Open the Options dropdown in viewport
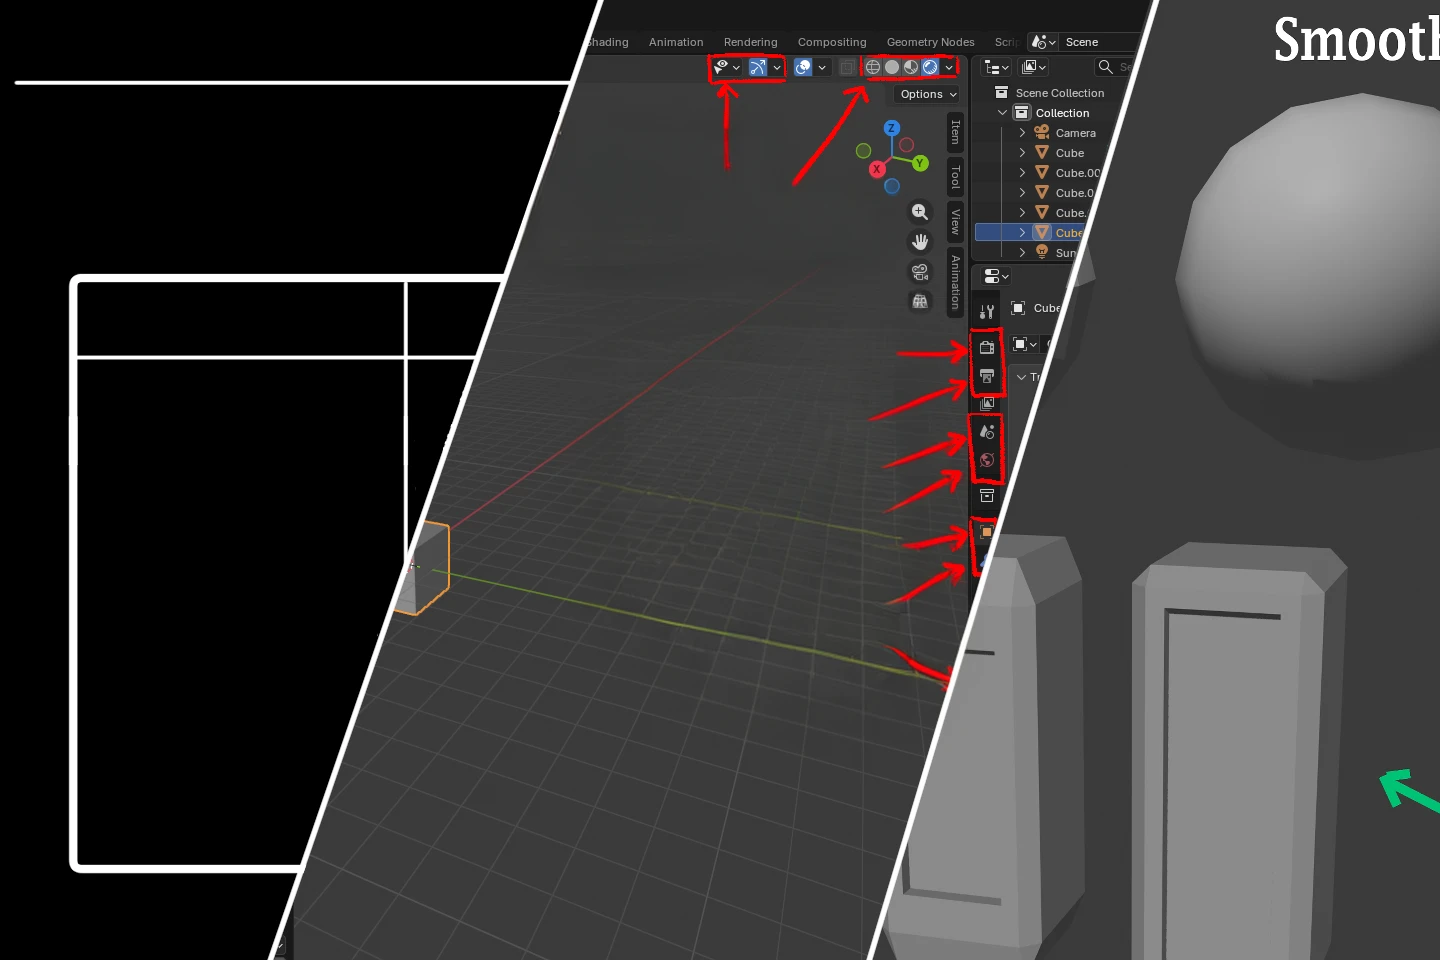Image resolution: width=1440 pixels, height=960 pixels. (927, 94)
